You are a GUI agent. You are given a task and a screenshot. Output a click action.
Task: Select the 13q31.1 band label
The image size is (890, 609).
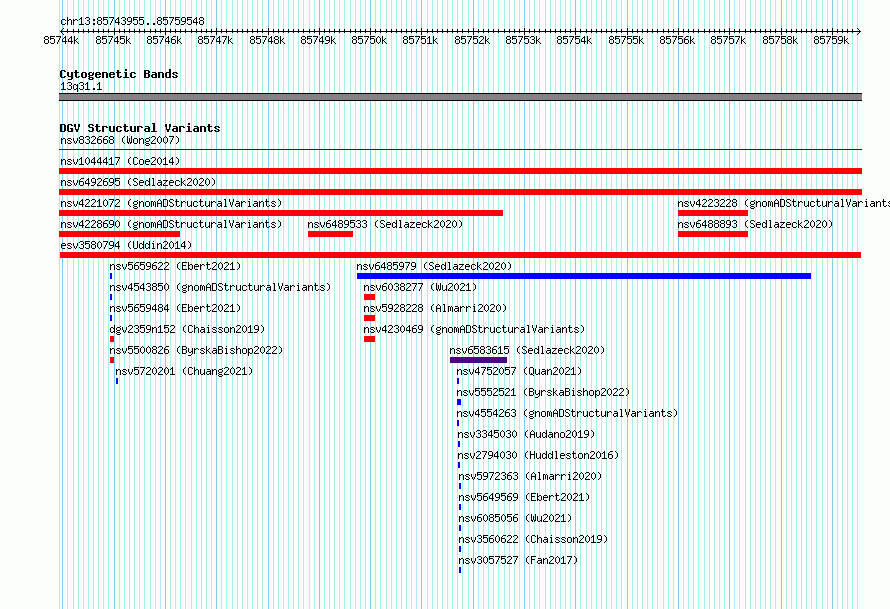coord(81,86)
